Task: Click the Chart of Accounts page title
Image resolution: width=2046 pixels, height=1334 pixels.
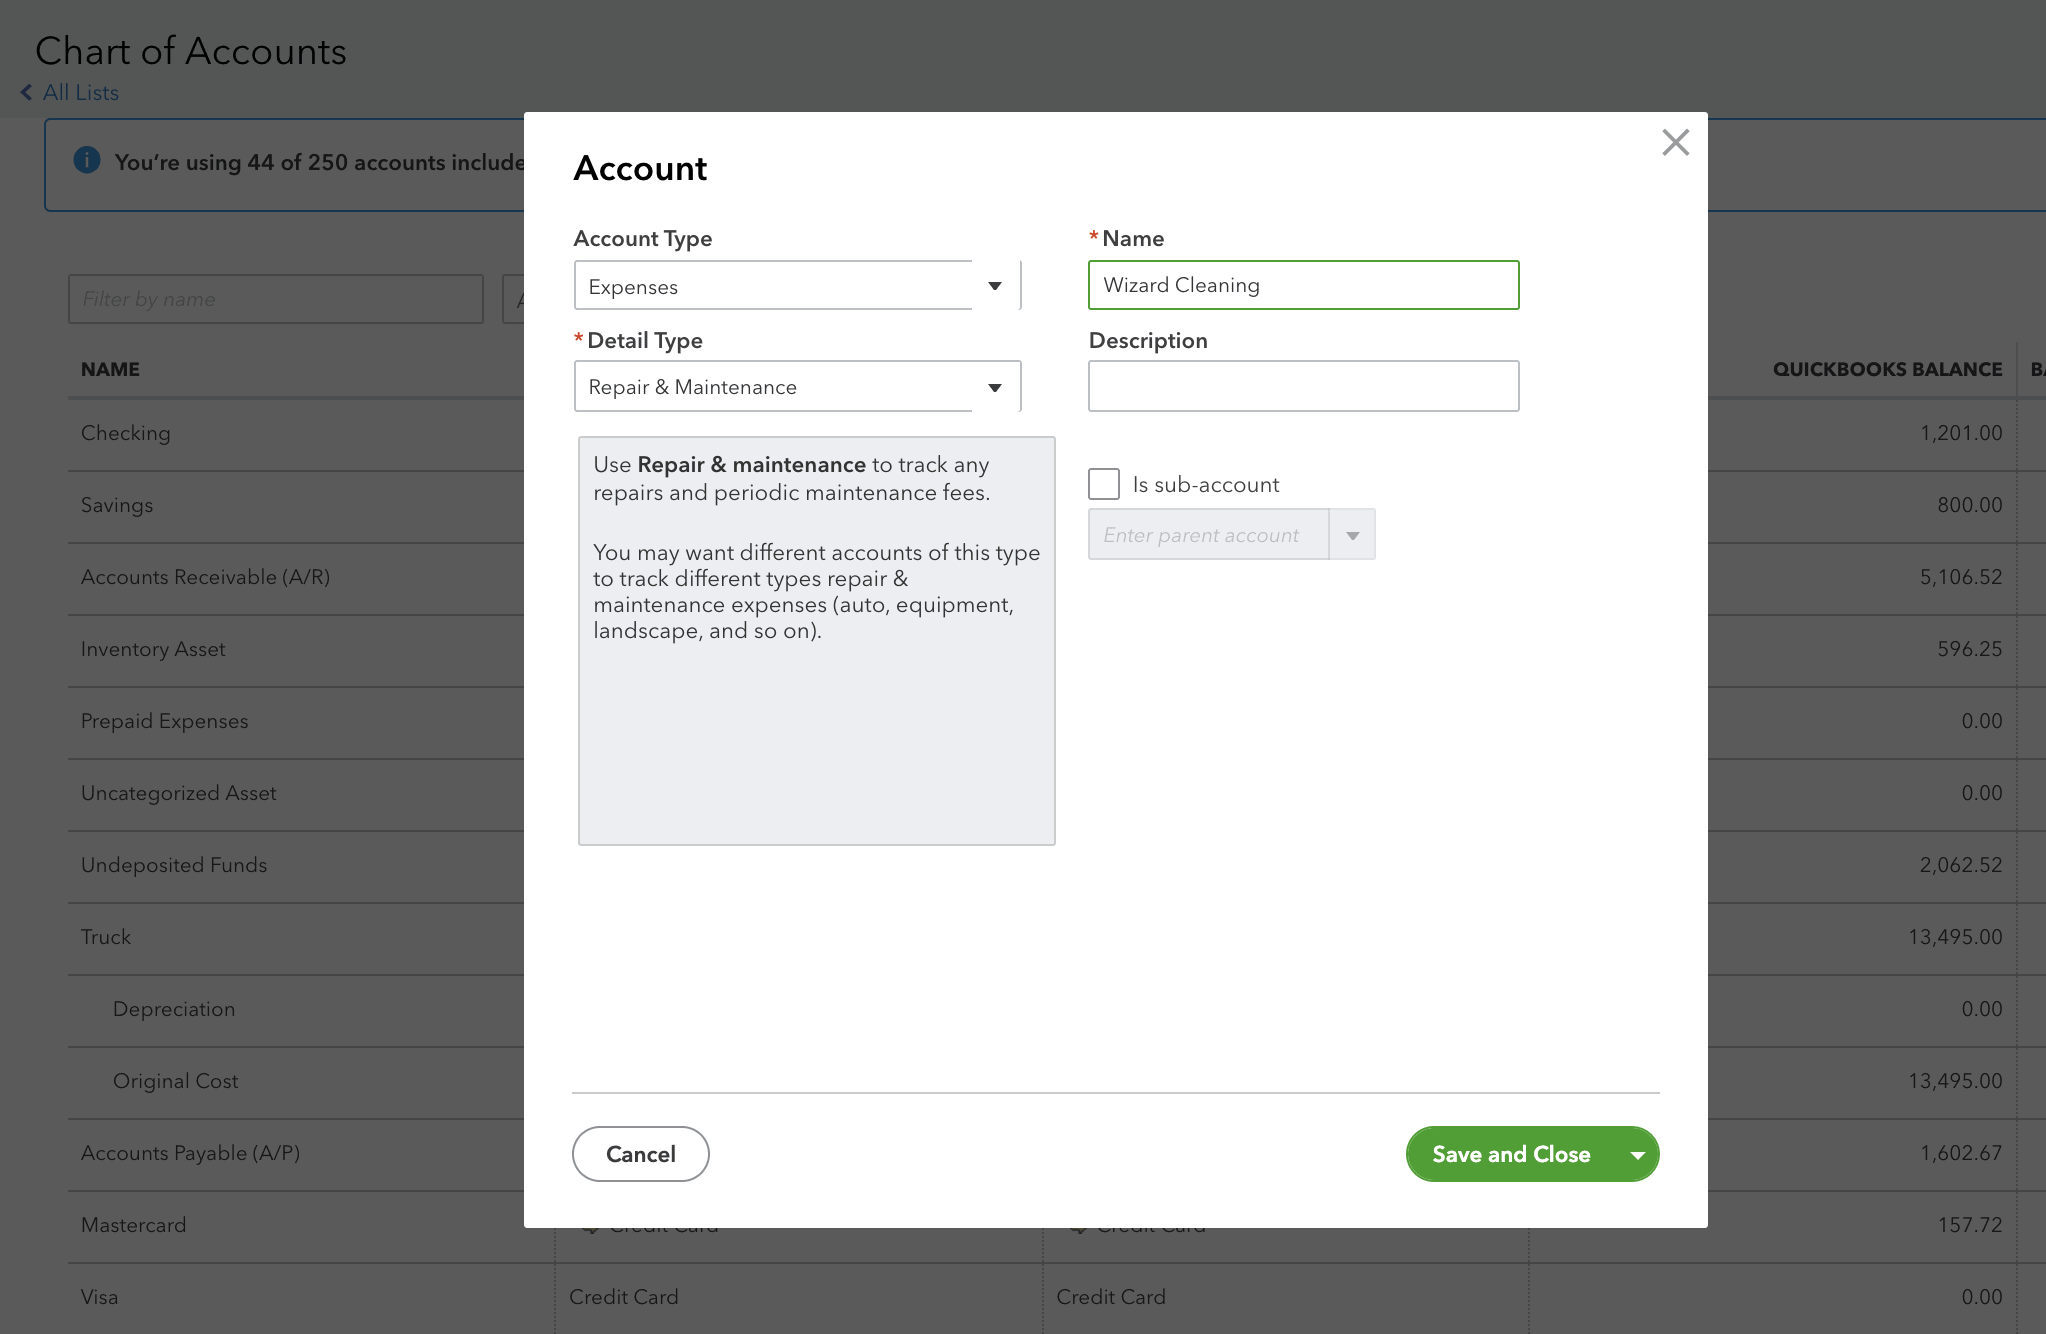Action: pos(191,51)
